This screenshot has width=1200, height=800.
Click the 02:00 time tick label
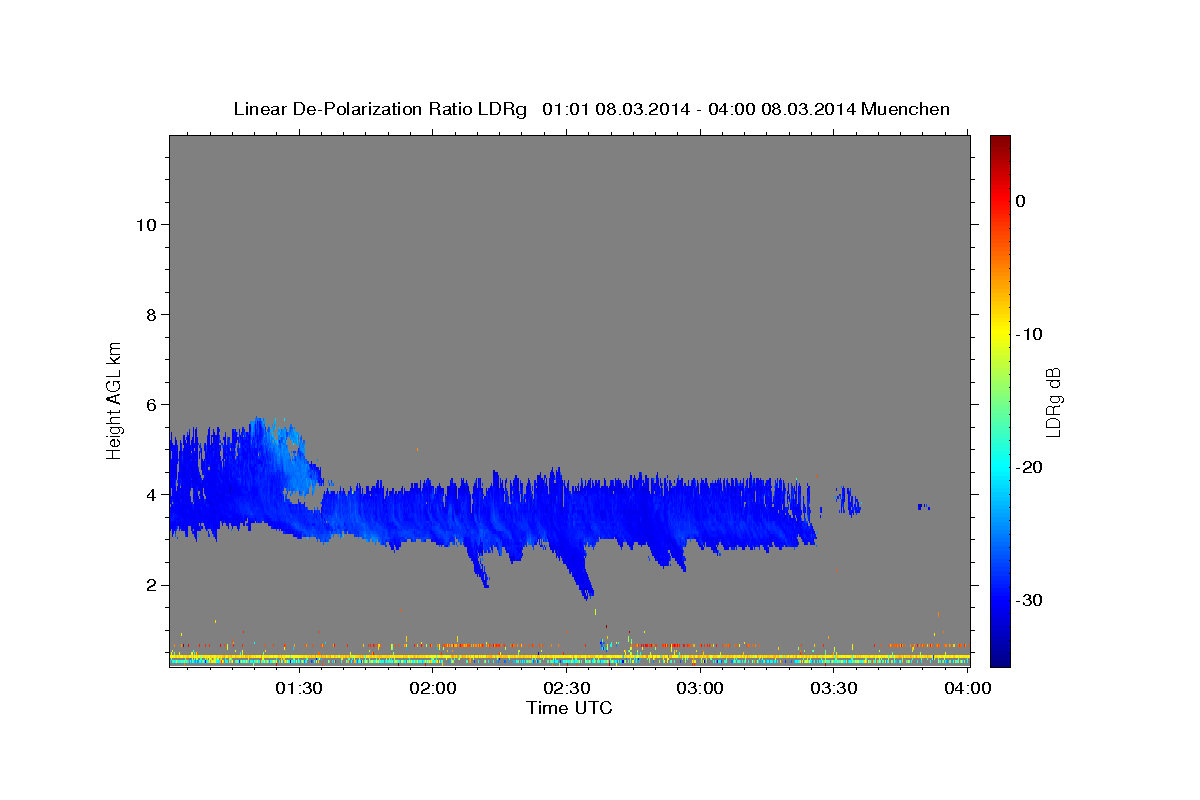point(433,688)
